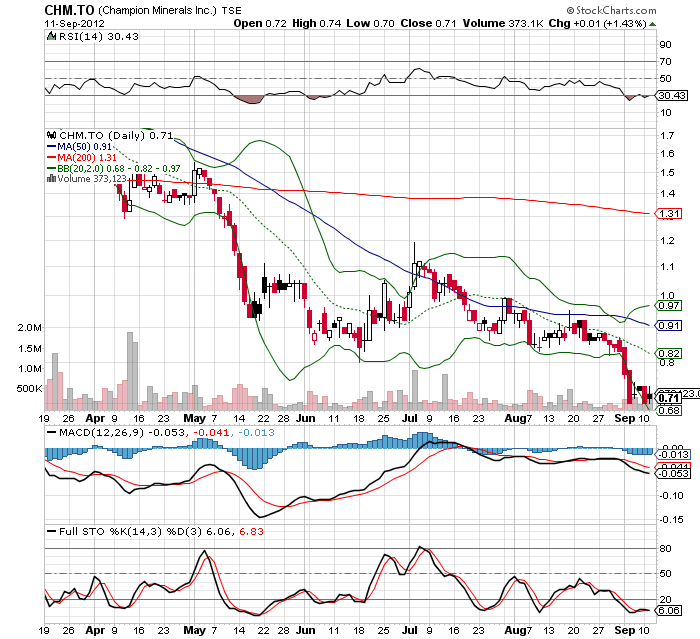Click the red 6.83 stochastic %D value
This screenshot has height=639, width=700.
(251, 532)
